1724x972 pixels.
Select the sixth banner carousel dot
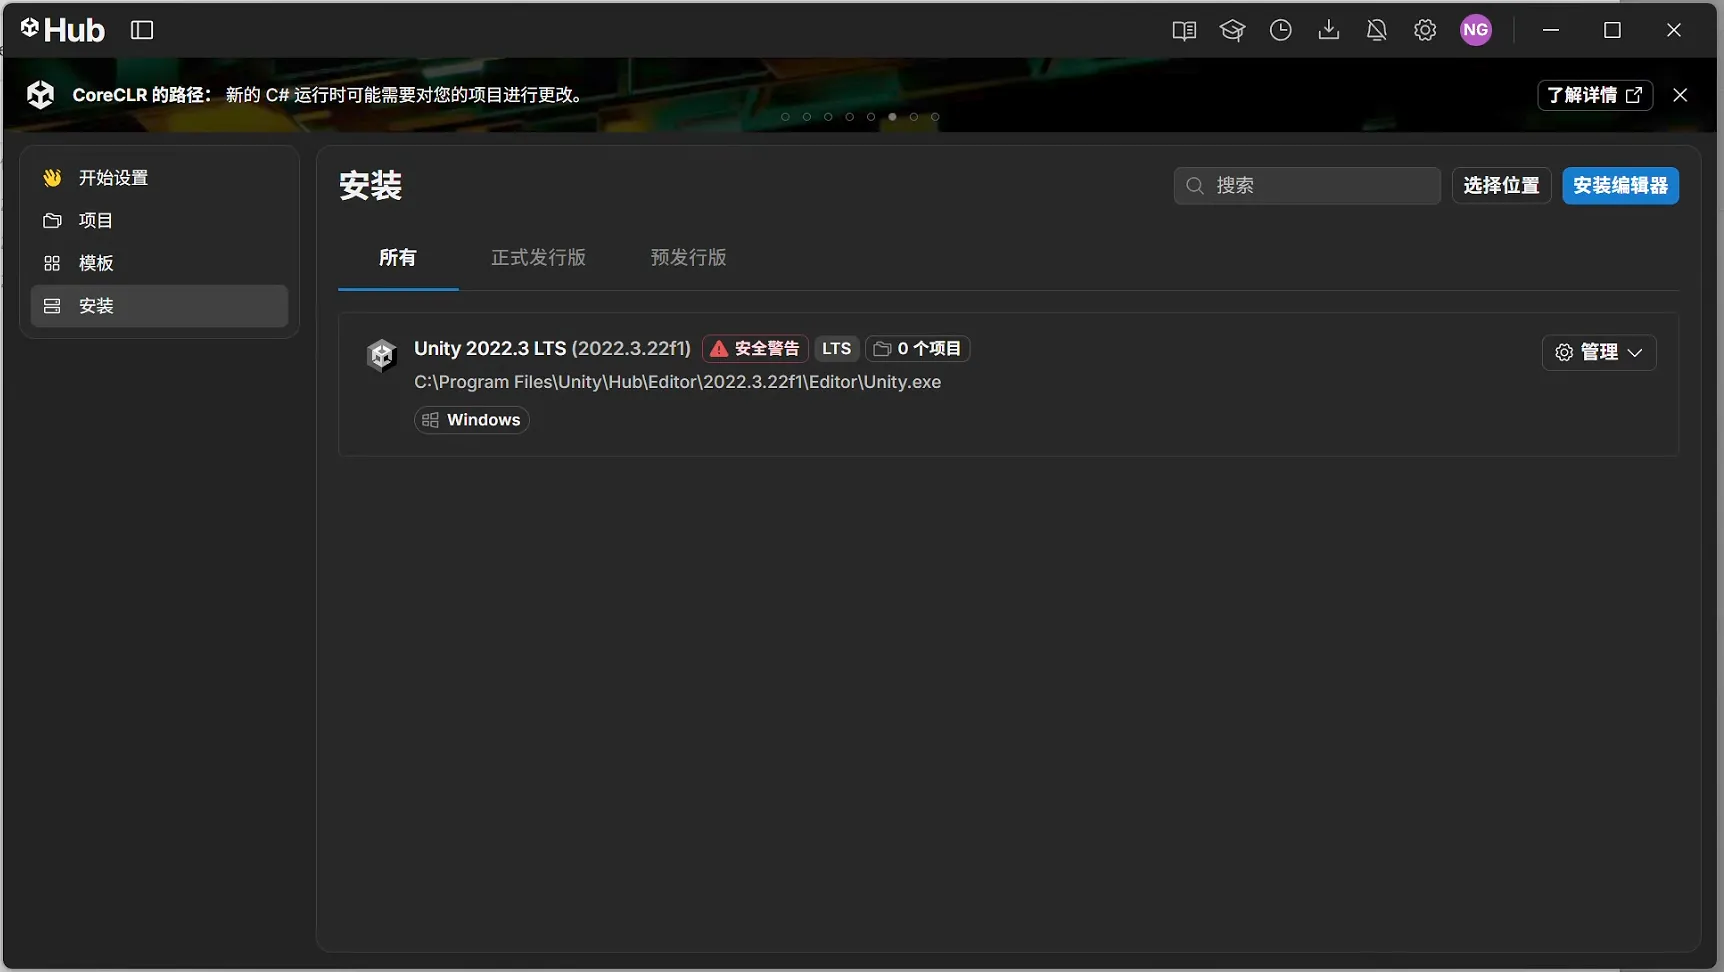pyautogui.click(x=892, y=117)
